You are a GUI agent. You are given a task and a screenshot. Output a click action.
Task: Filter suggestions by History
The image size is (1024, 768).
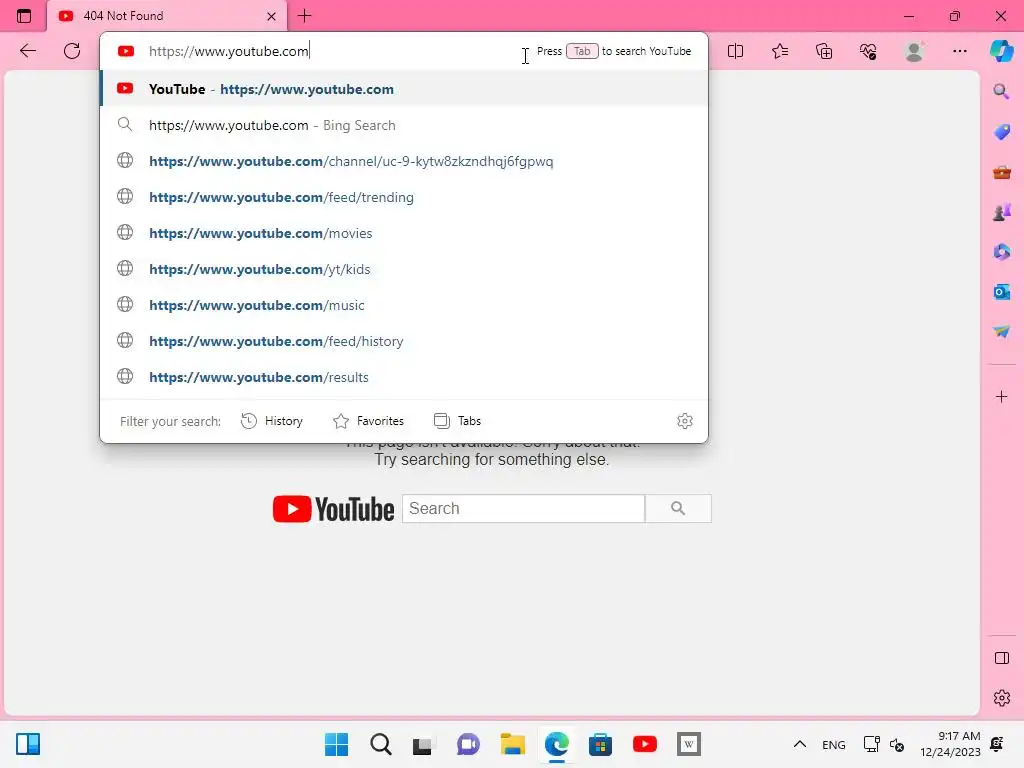(x=272, y=421)
